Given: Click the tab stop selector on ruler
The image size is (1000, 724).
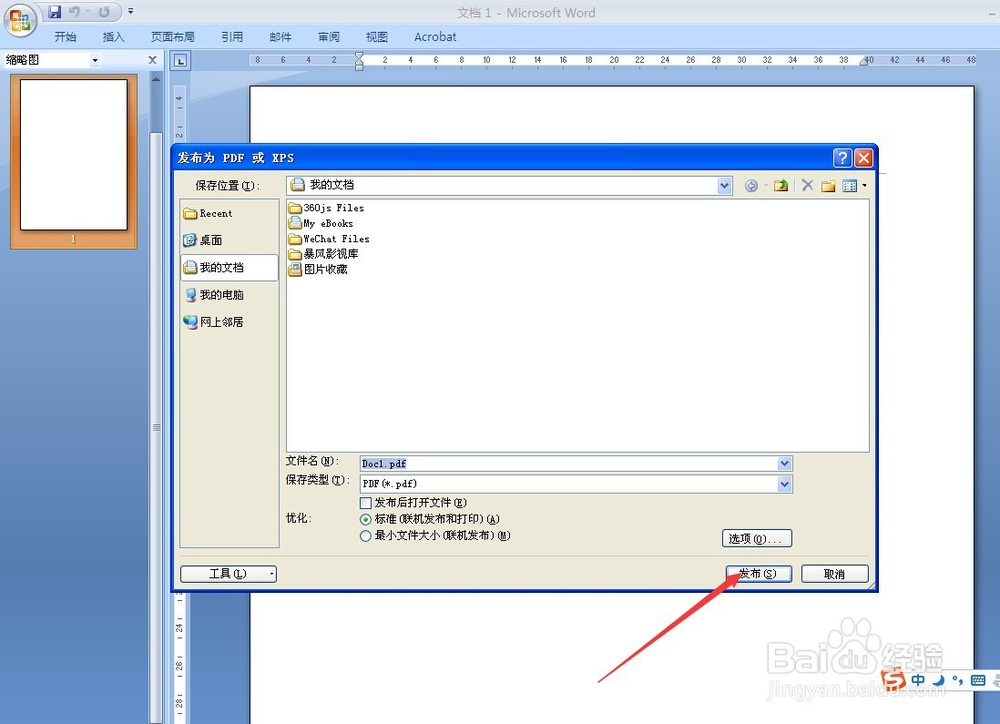Looking at the screenshot, I should tap(180, 61).
